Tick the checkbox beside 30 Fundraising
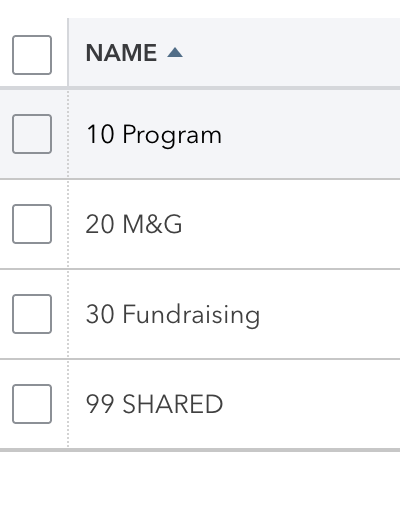Image resolution: width=400 pixels, height=520 pixels. pos(32,314)
